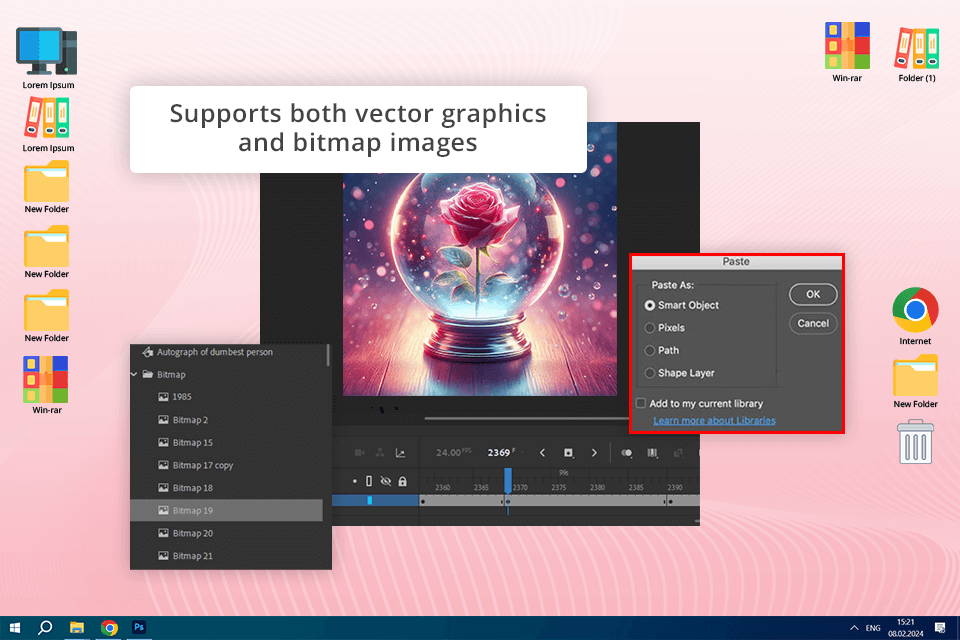Select the Path radio button
Viewport: 960px width, 640px height.
pyautogui.click(x=650, y=350)
